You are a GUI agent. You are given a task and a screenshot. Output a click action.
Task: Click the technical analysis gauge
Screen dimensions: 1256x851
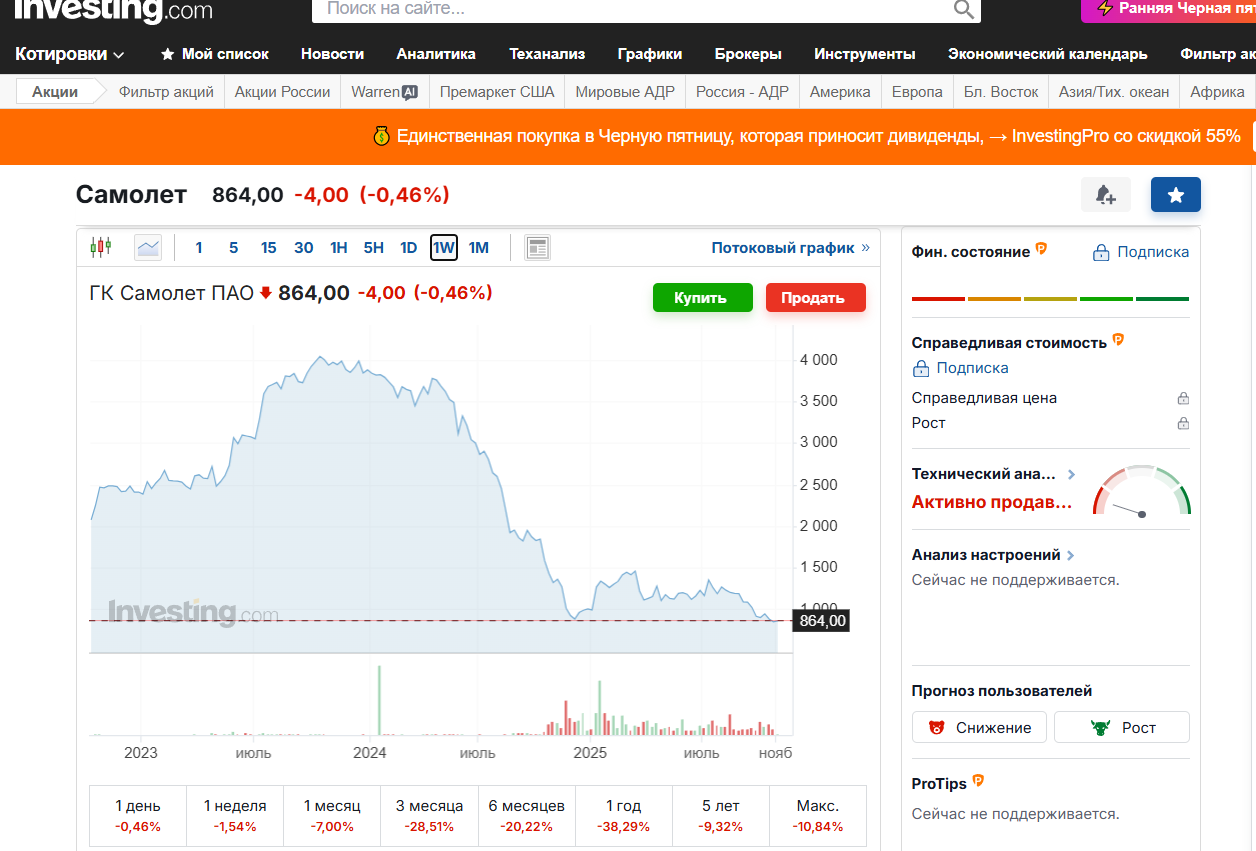pos(1141,492)
